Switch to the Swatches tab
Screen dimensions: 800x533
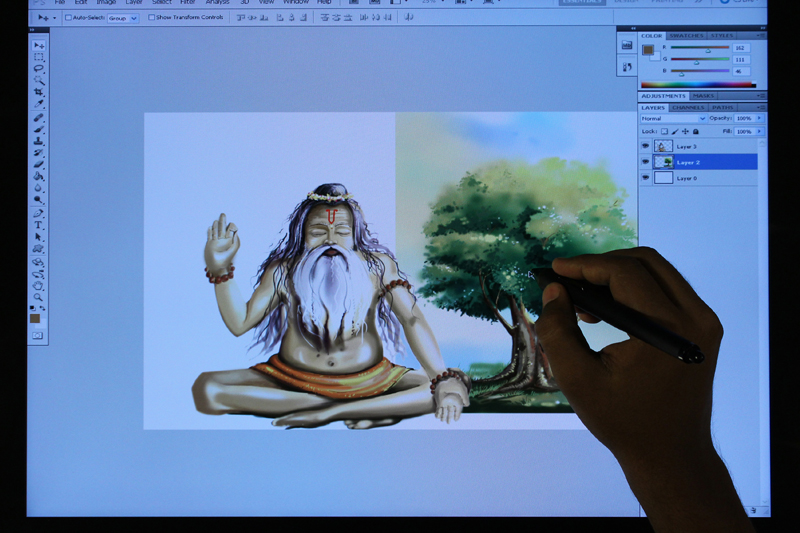click(686, 35)
